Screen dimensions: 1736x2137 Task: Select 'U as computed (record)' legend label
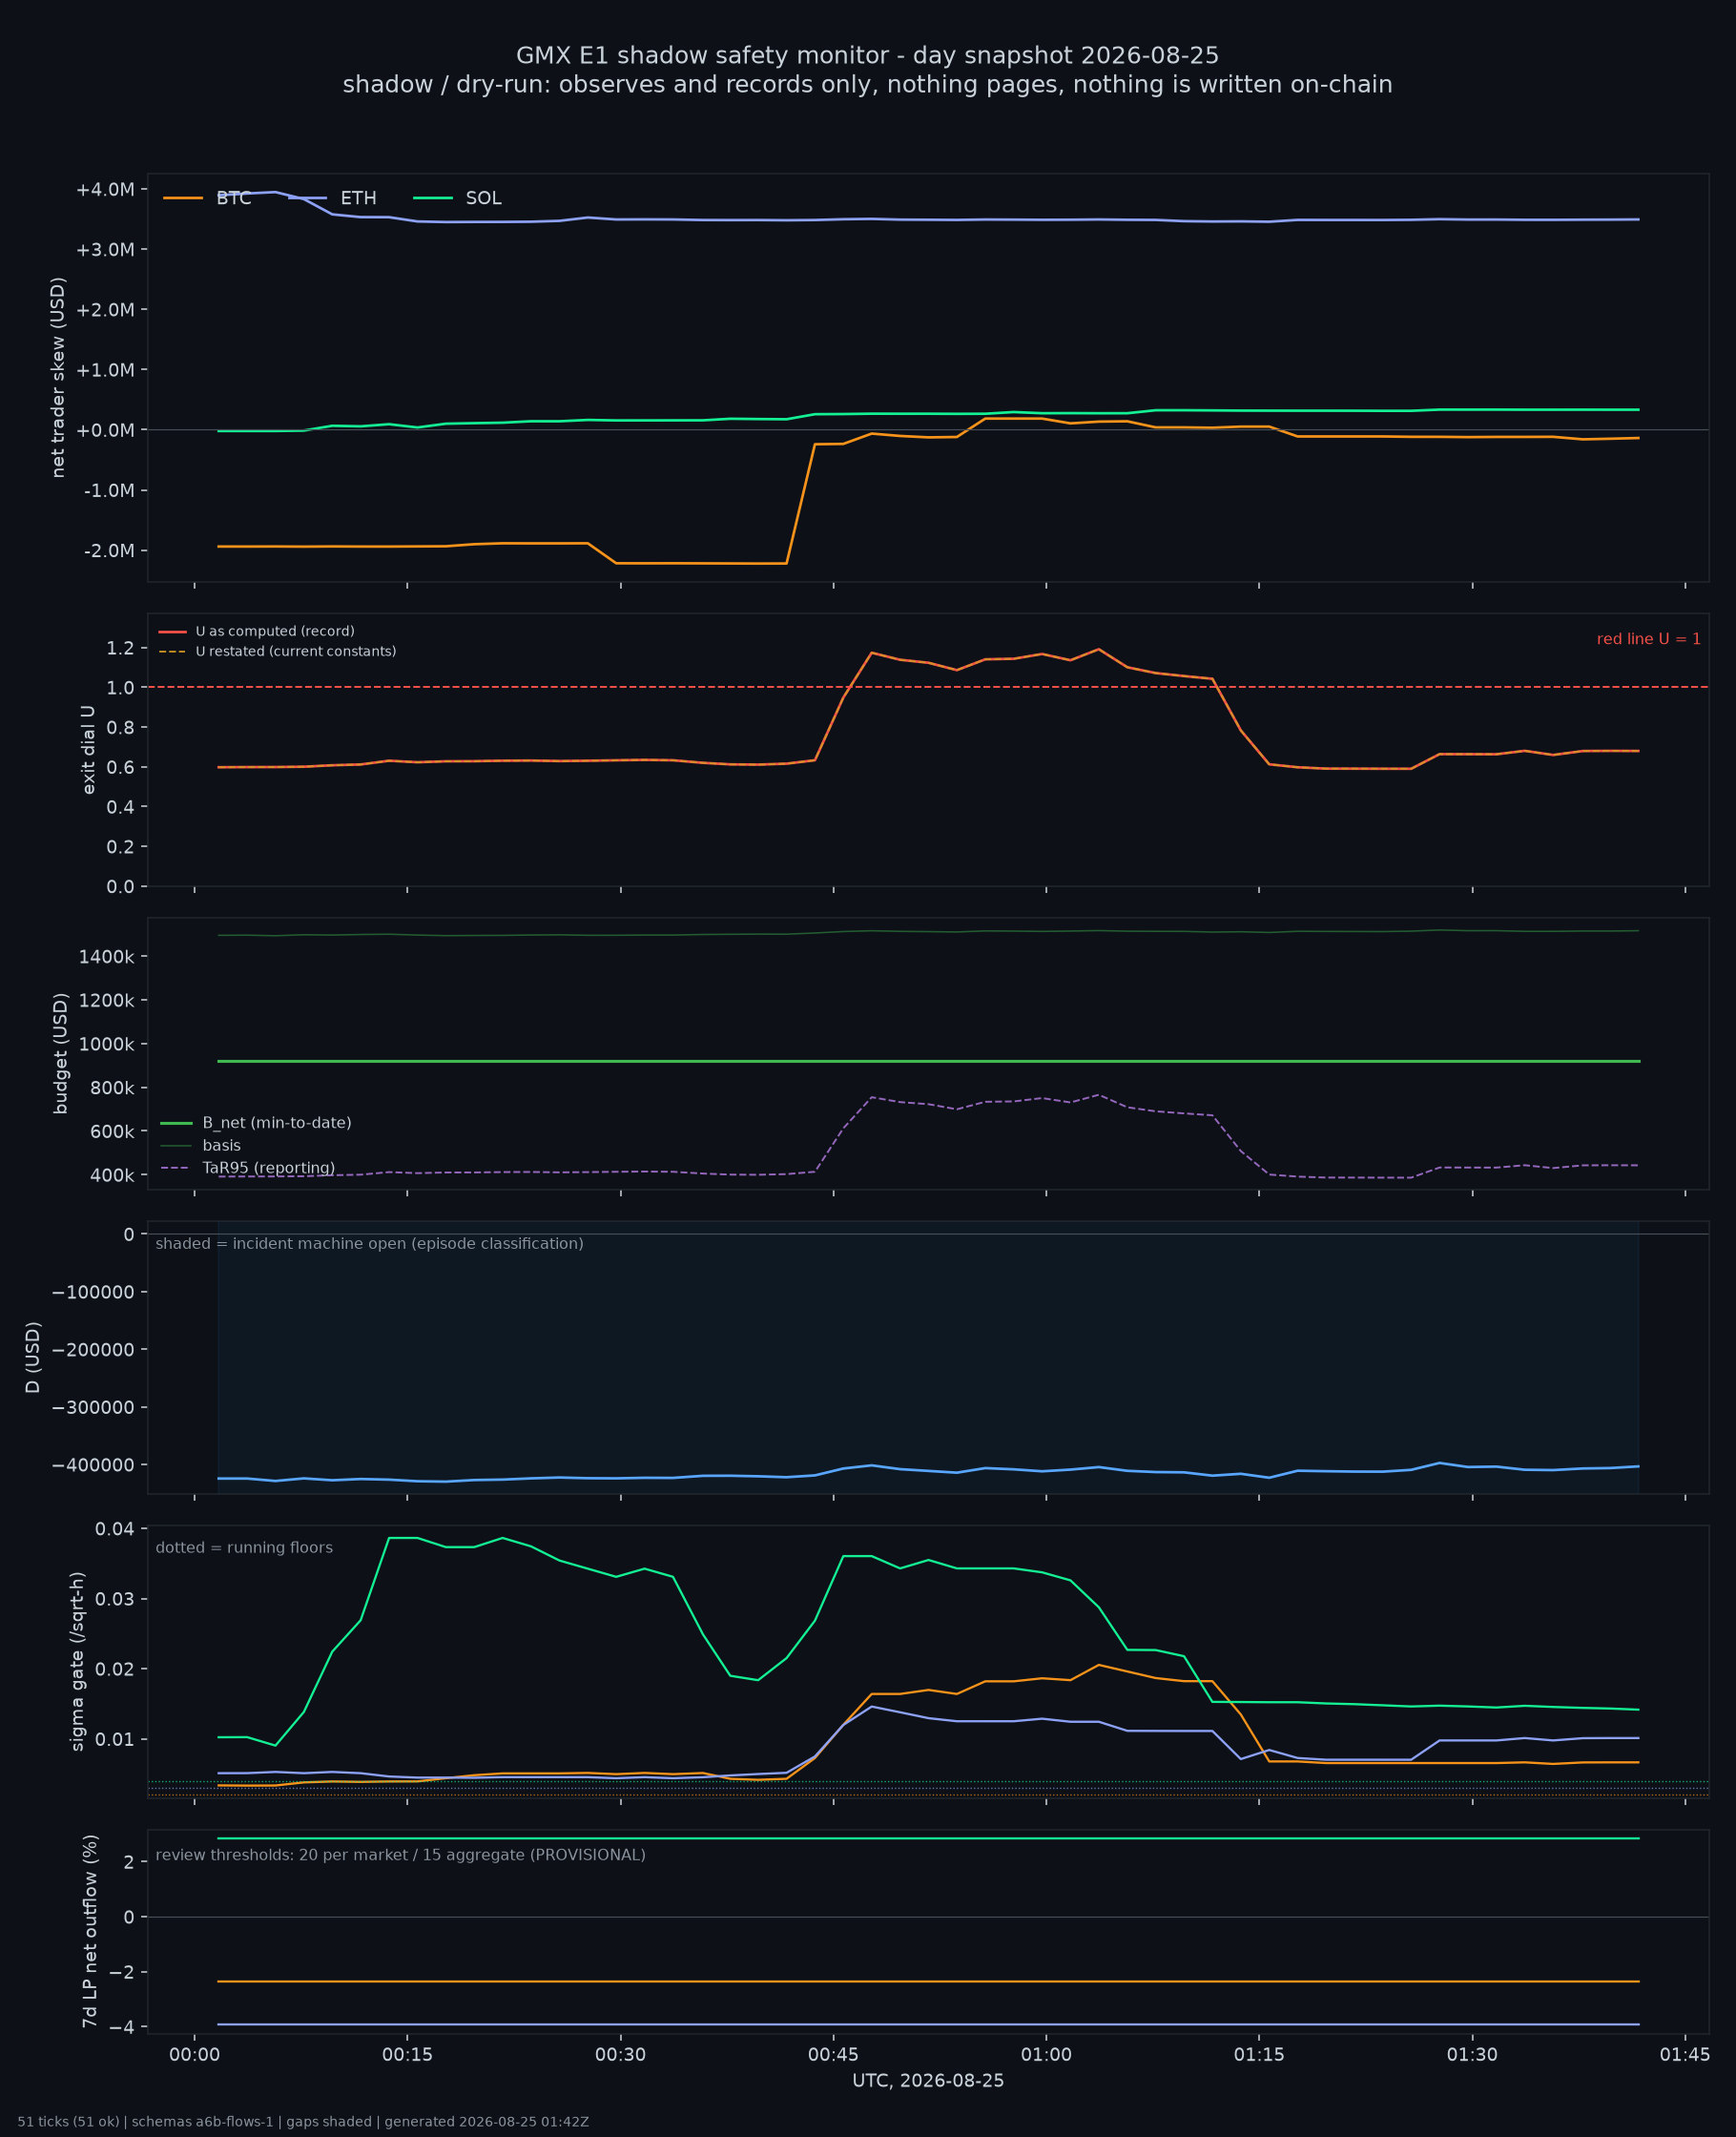click(275, 631)
